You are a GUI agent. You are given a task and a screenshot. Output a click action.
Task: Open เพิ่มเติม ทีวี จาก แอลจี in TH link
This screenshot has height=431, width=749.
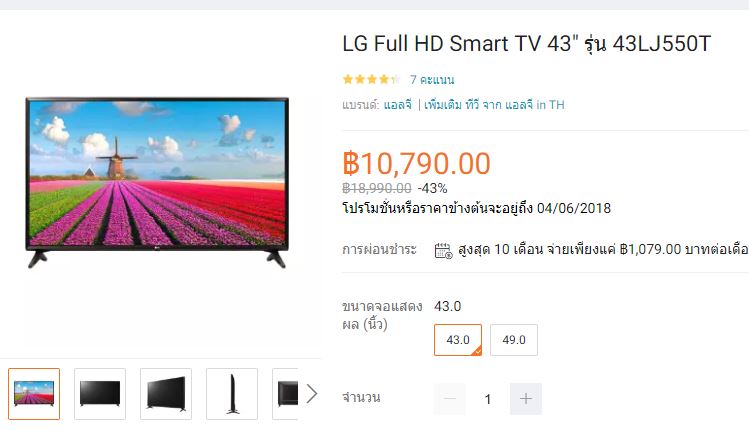pyautogui.click(x=494, y=105)
